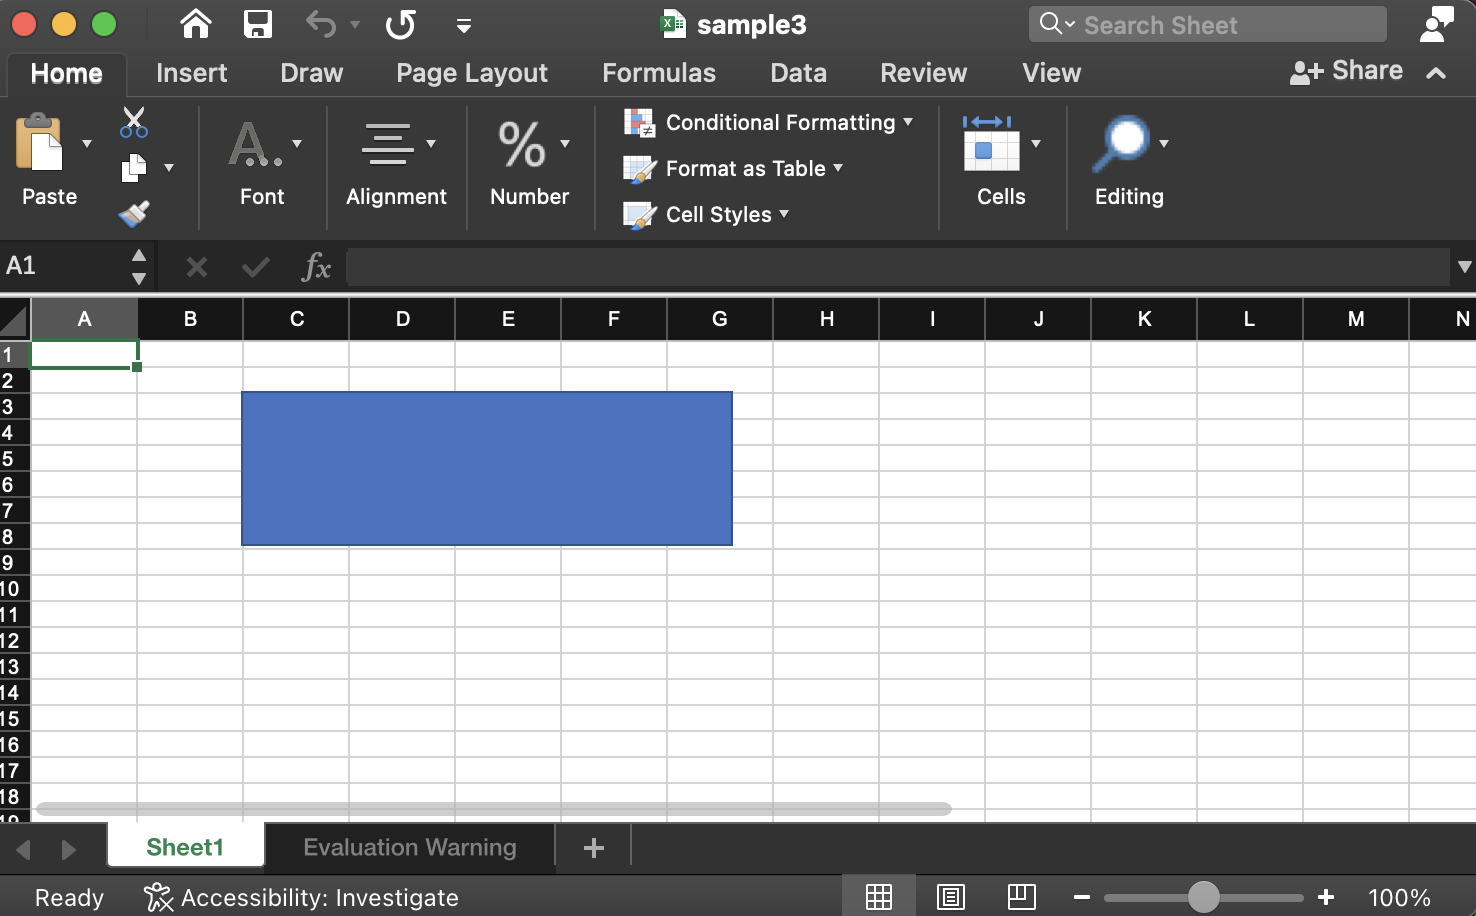
Task: Click the Share button
Action: (x=1347, y=71)
